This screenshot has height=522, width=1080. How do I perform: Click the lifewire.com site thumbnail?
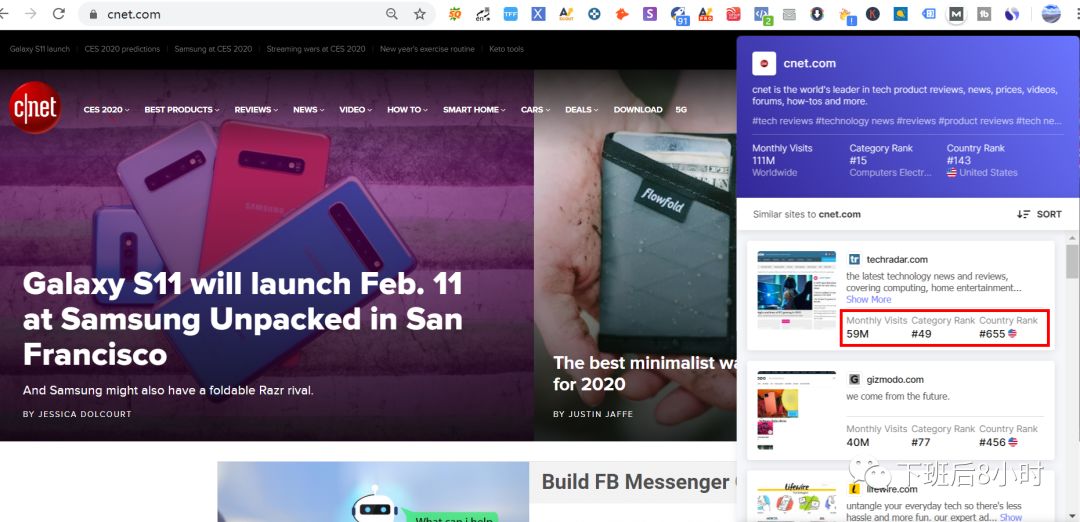tap(796, 501)
